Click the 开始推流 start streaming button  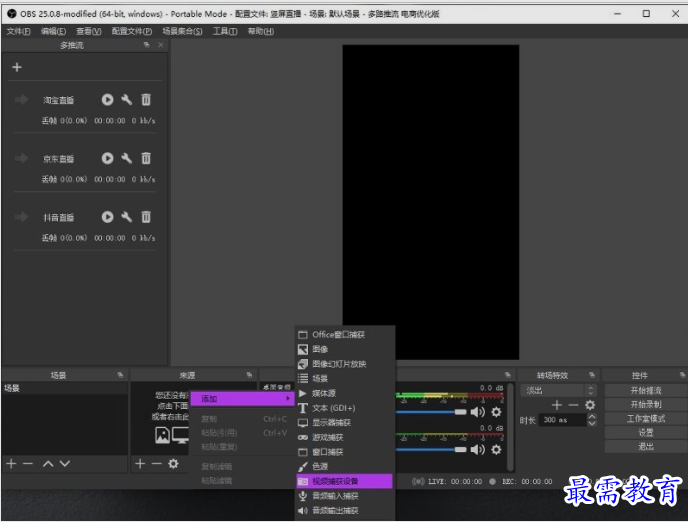(x=645, y=390)
